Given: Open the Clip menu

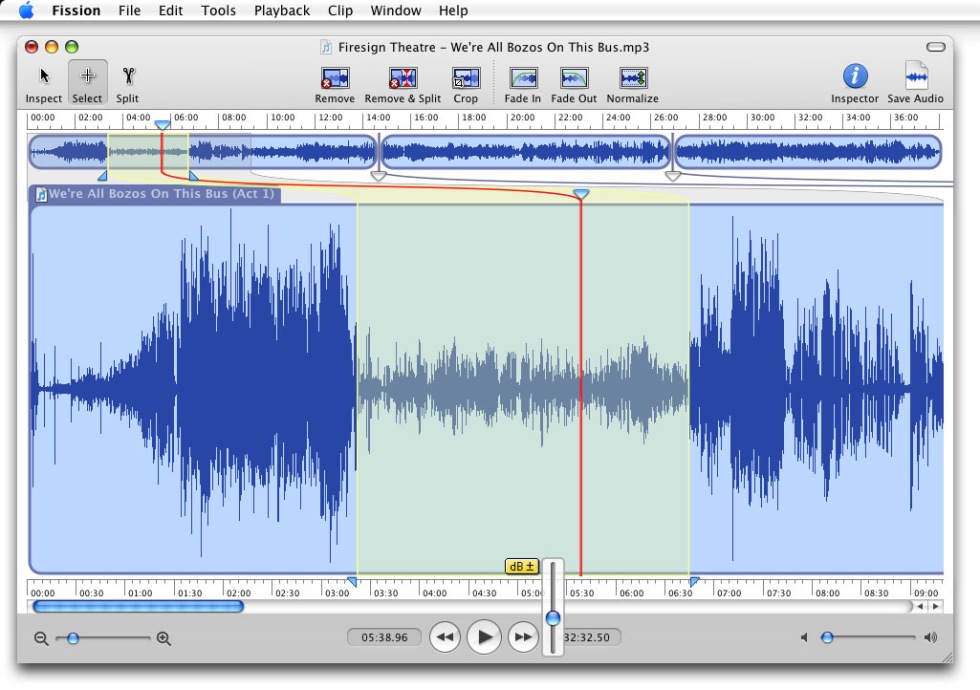Looking at the screenshot, I should 340,11.
